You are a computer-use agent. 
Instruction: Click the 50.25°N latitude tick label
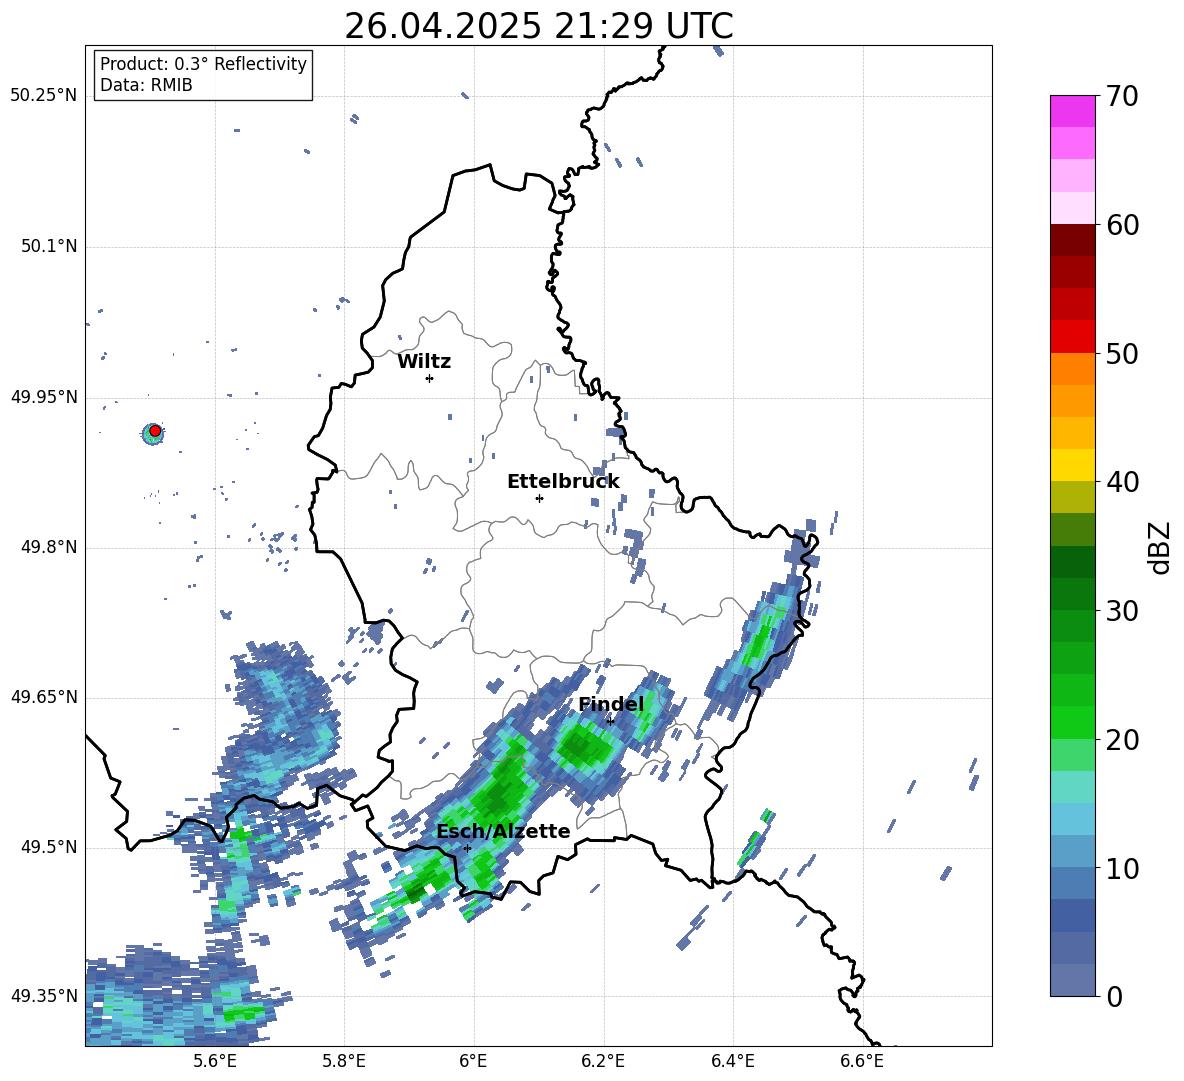click(43, 96)
